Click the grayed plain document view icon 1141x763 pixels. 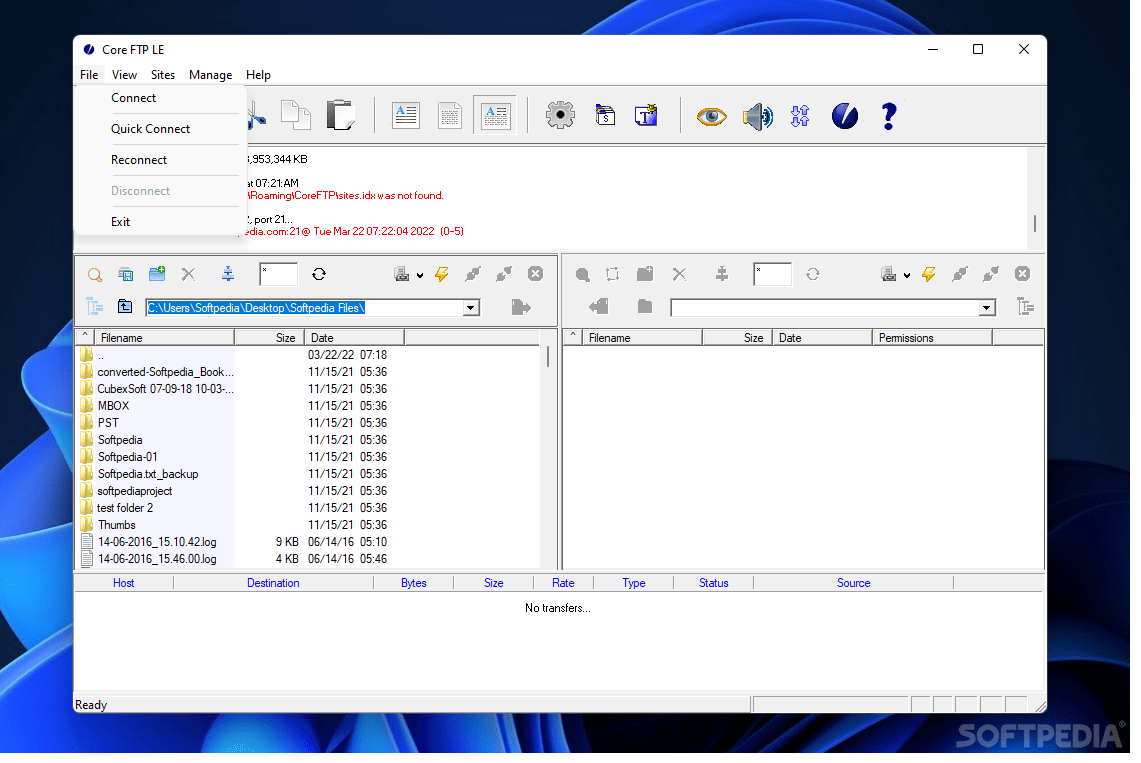(x=450, y=116)
